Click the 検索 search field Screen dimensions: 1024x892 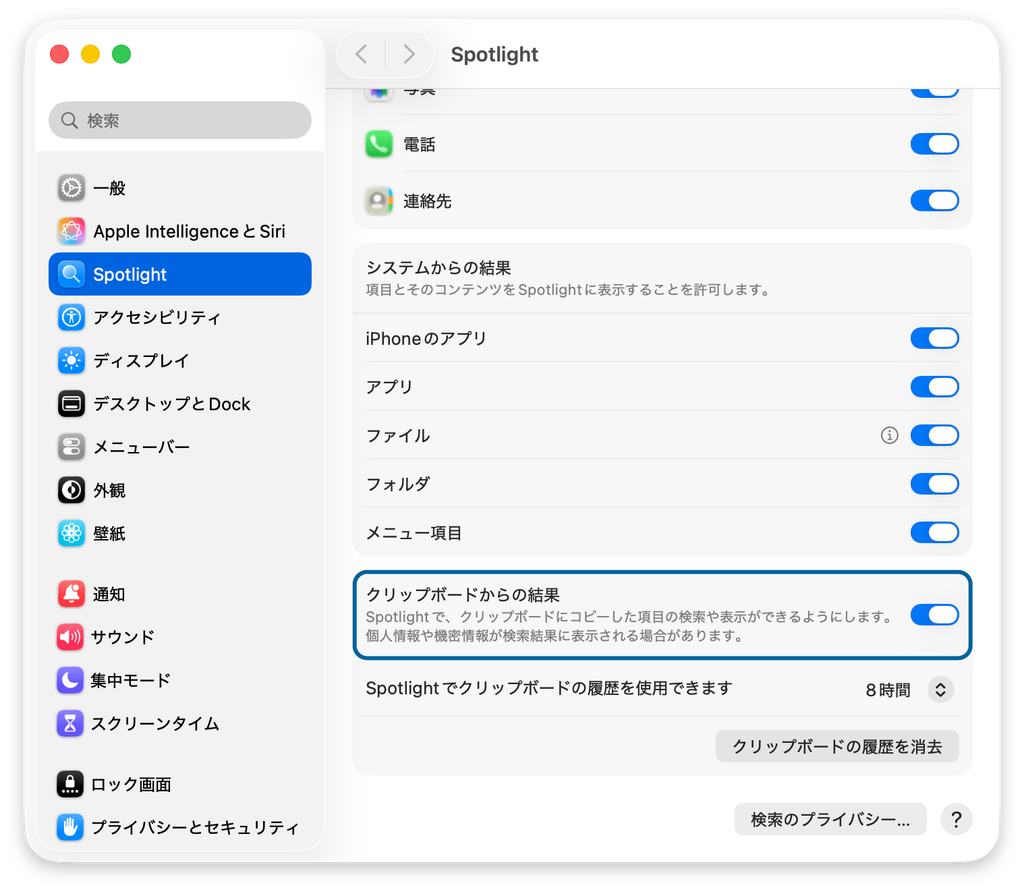click(180, 120)
